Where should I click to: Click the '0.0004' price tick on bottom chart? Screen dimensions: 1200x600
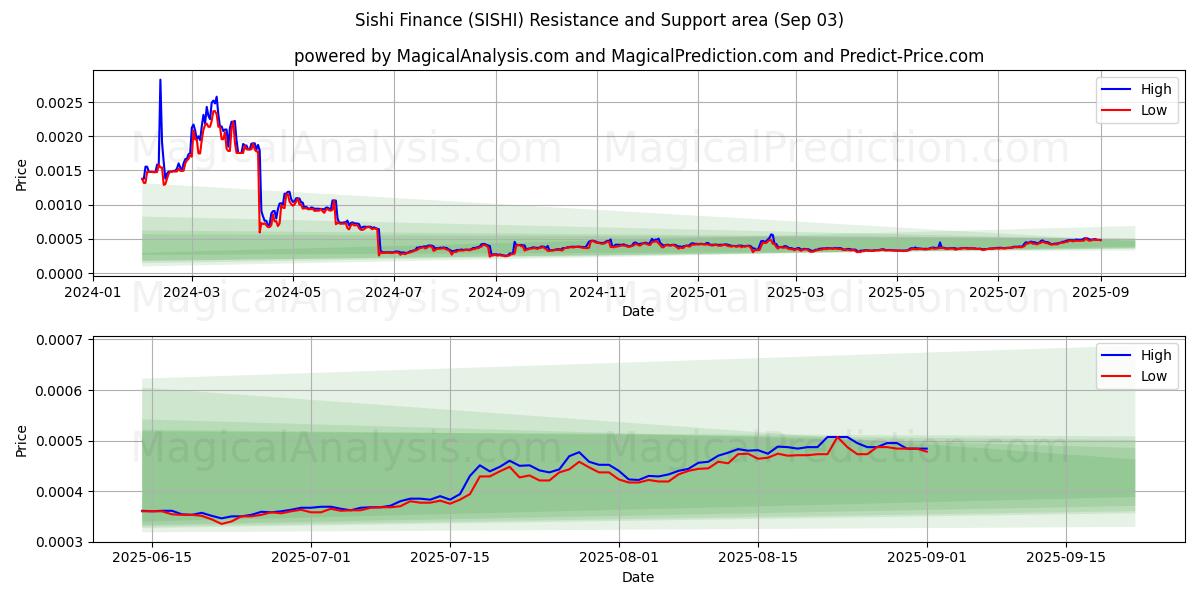pyautogui.click(x=62, y=492)
